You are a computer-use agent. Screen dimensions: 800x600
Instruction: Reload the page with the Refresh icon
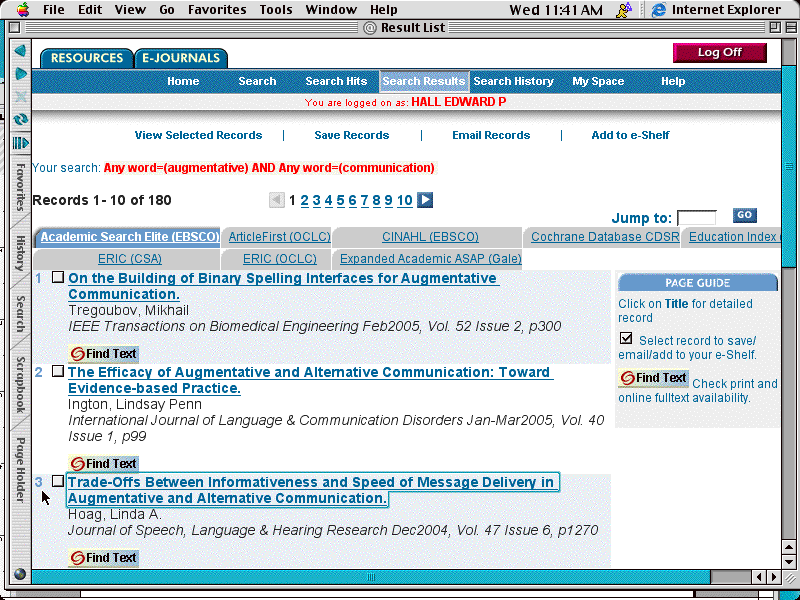coord(20,119)
